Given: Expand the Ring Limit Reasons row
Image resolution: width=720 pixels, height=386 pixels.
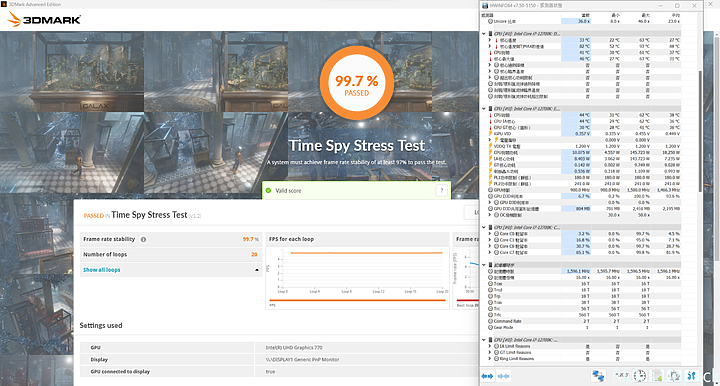Looking at the screenshot, I should pyautogui.click(x=490, y=358).
